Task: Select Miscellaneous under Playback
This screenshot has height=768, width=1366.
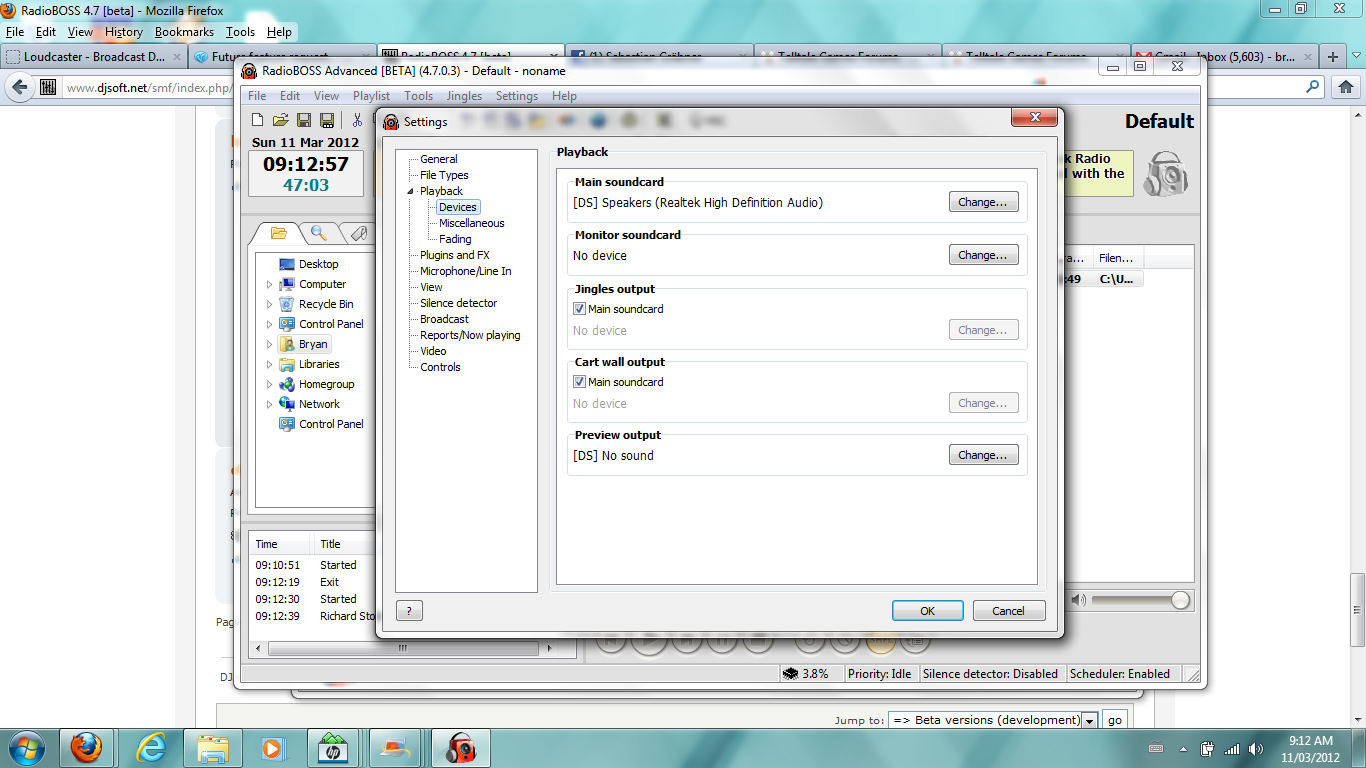Action: pyautogui.click(x=472, y=223)
